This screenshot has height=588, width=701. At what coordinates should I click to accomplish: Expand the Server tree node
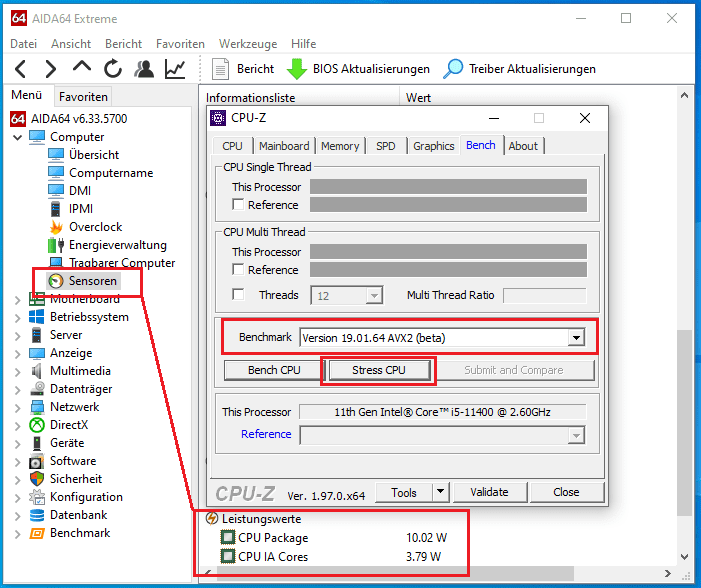17,336
